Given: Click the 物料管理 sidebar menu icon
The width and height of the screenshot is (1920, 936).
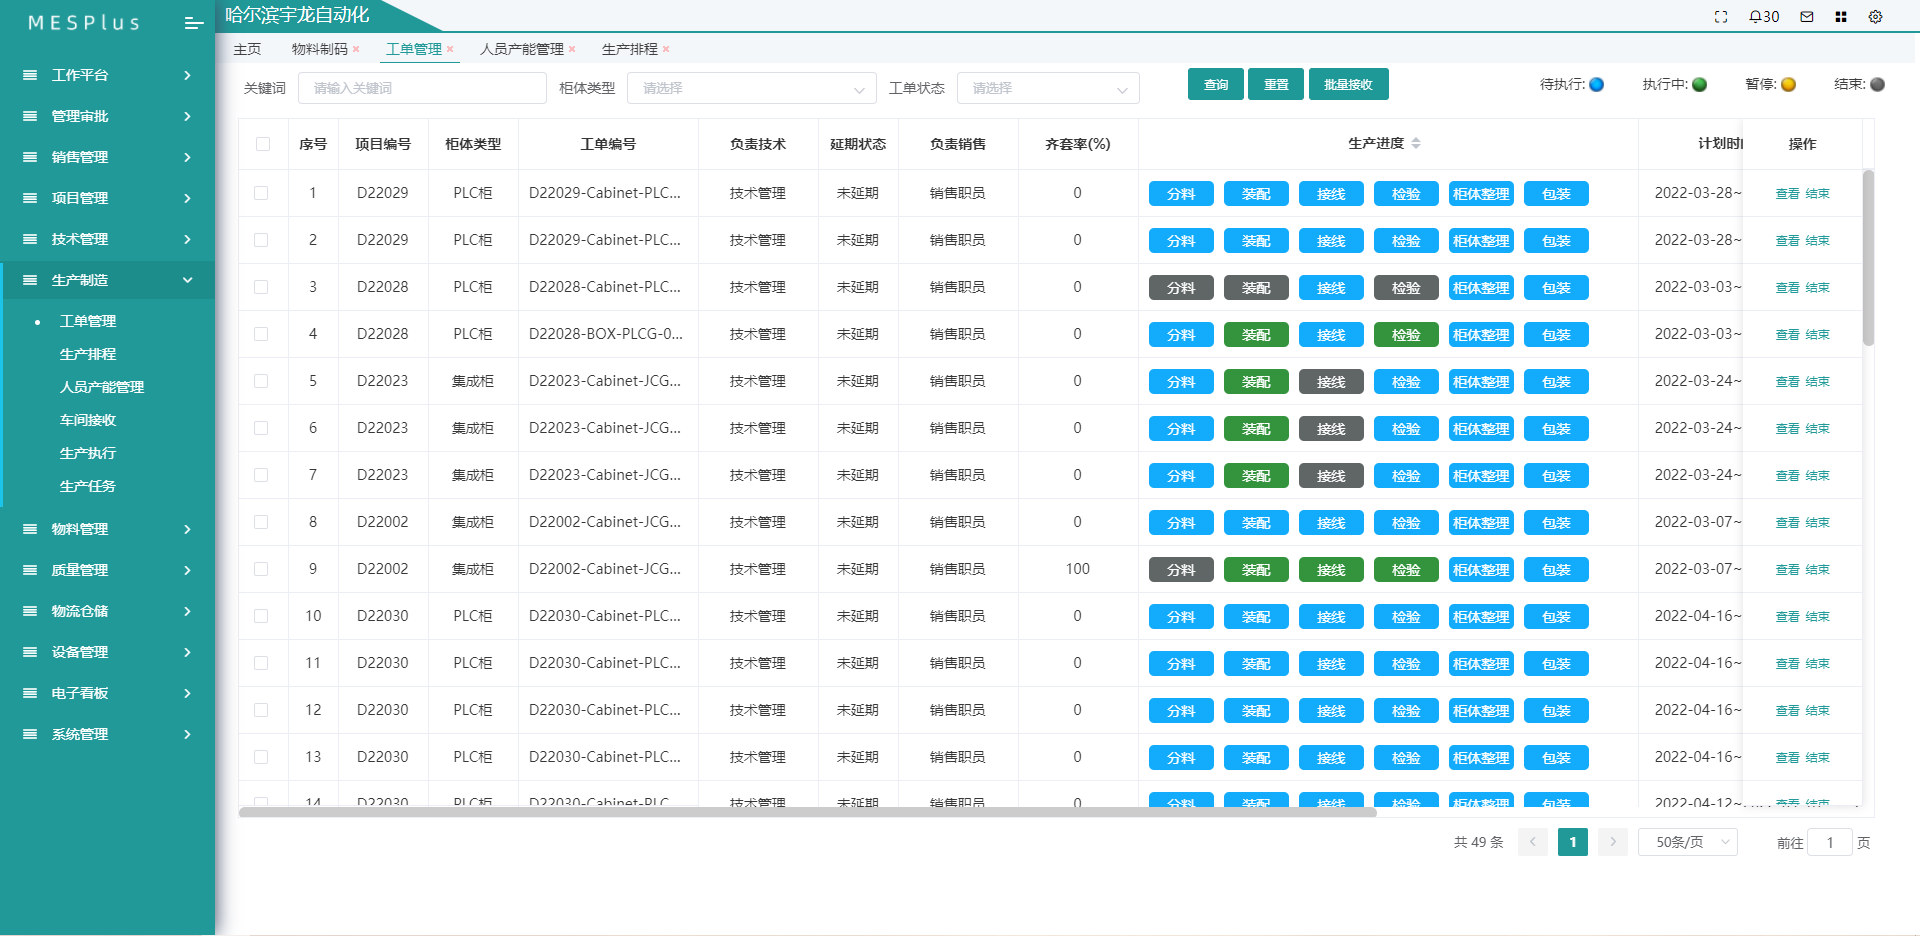Looking at the screenshot, I should pos(30,529).
